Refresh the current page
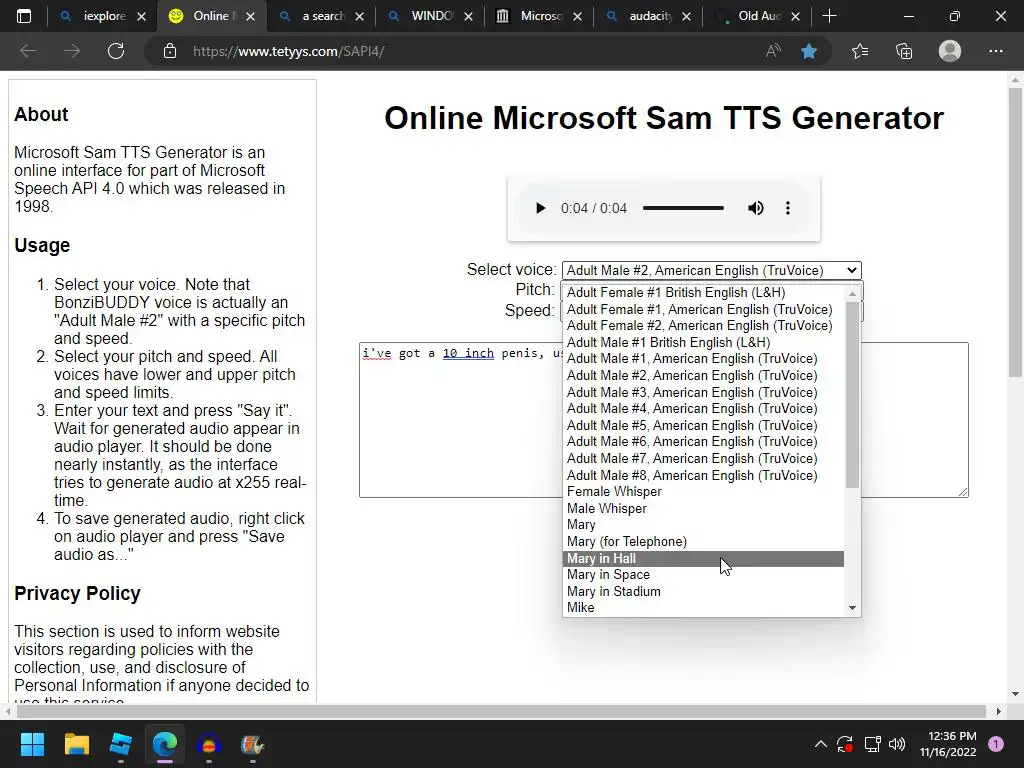Screen dimensions: 1024x768 pos(116,51)
